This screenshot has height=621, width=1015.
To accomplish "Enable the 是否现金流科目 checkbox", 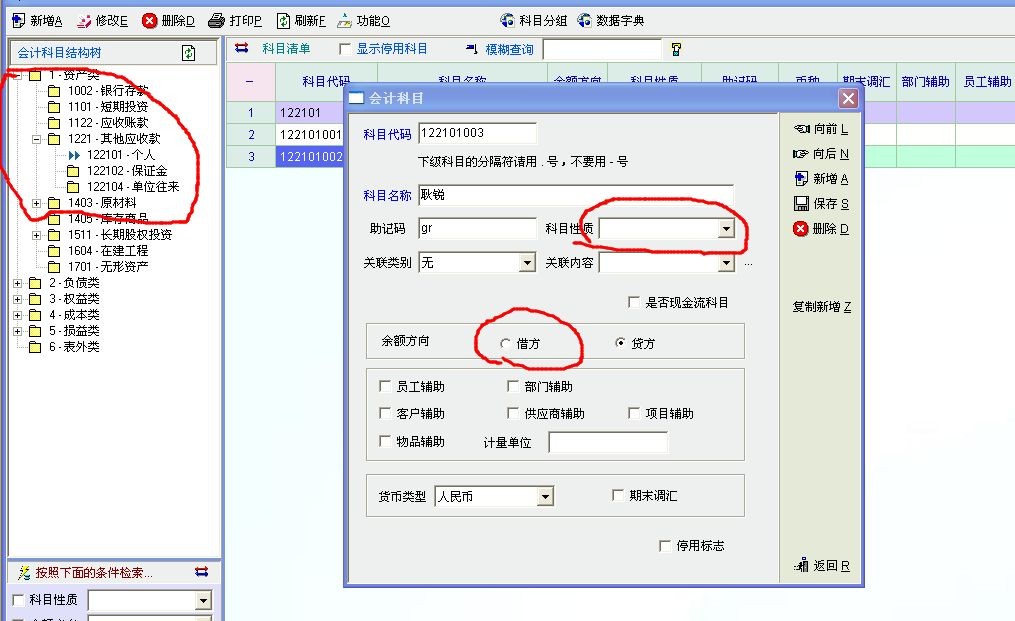I will coord(633,302).
